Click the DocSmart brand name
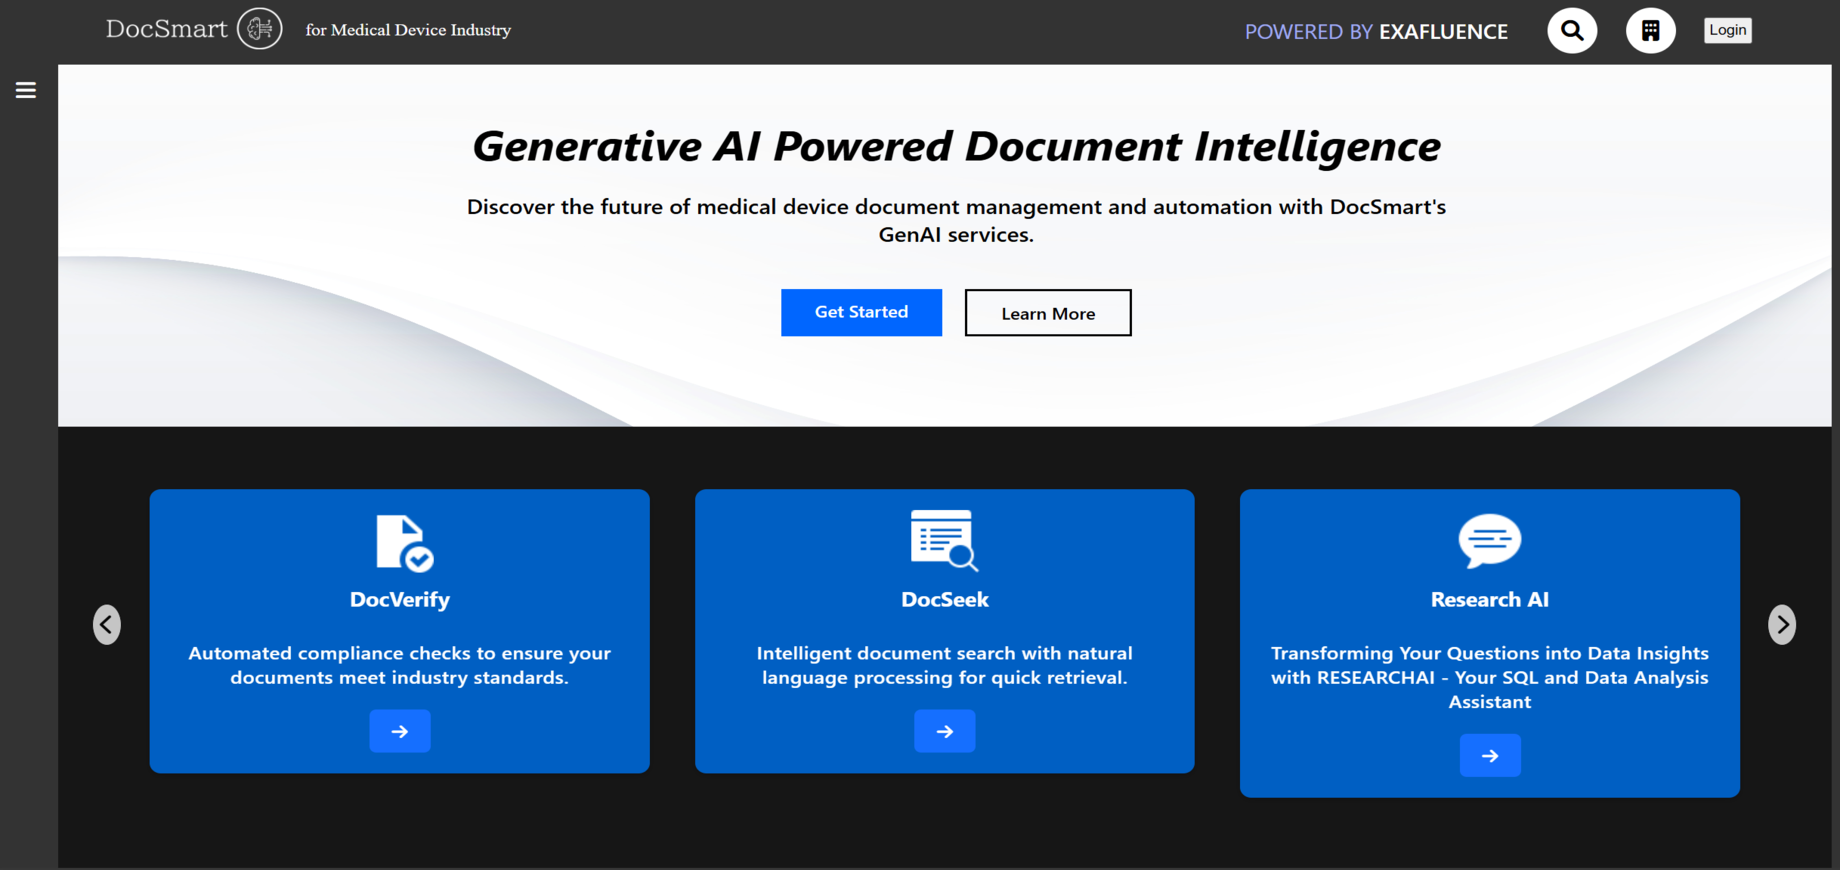Screen dimensions: 1840x870 (x=167, y=29)
